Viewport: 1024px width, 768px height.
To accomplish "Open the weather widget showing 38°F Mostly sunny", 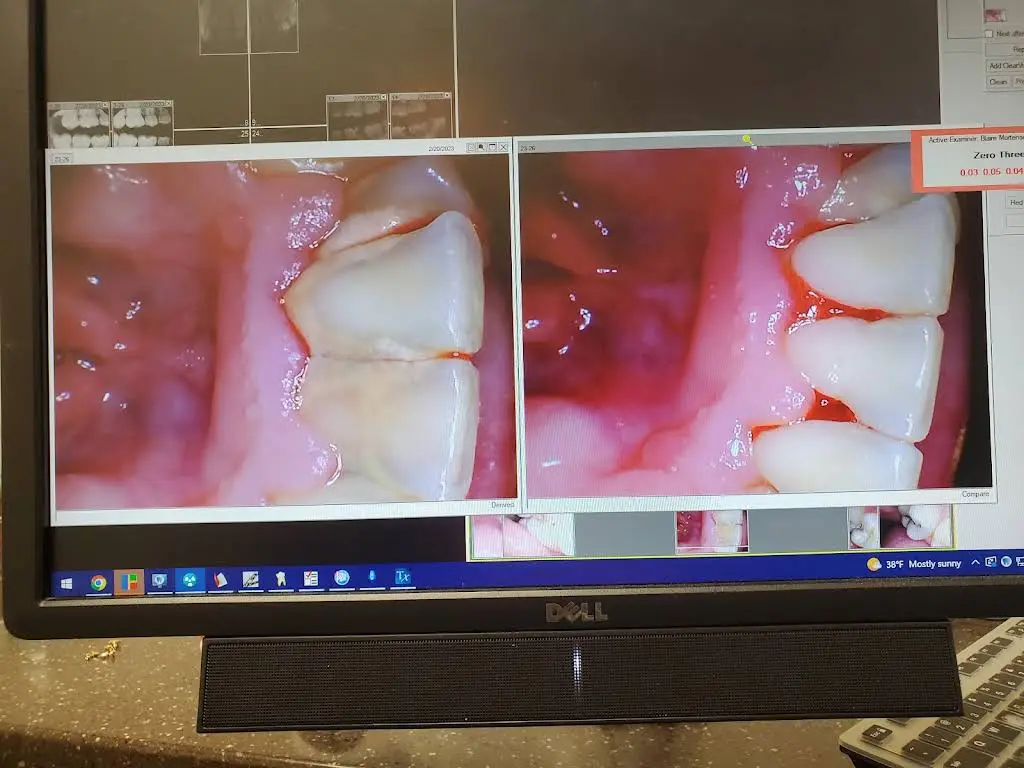I will pyautogui.click(x=914, y=564).
